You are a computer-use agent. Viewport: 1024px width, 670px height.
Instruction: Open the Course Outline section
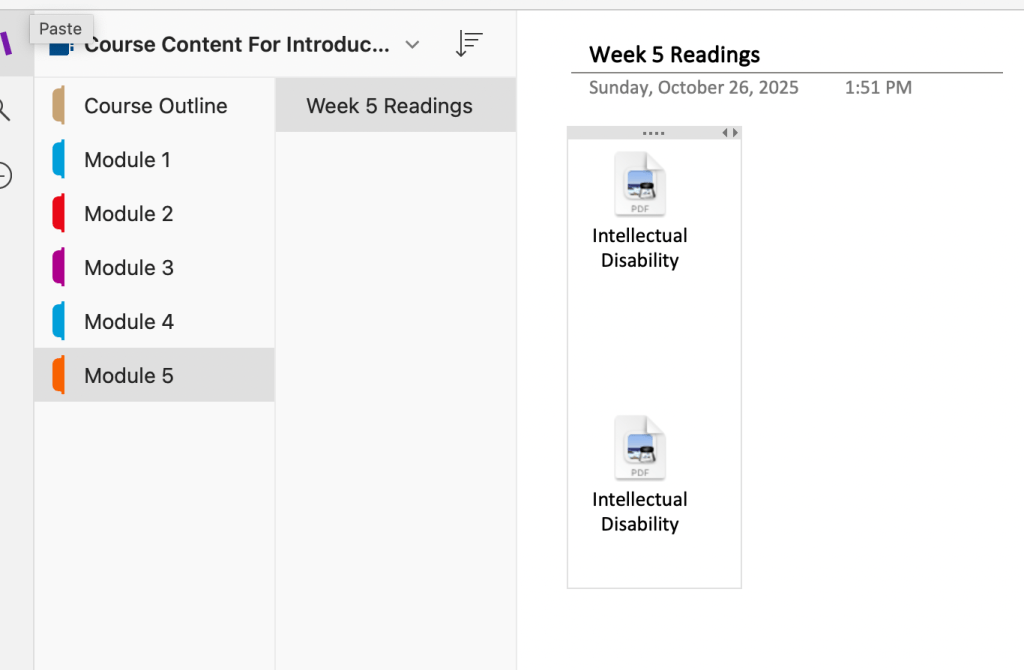click(155, 106)
